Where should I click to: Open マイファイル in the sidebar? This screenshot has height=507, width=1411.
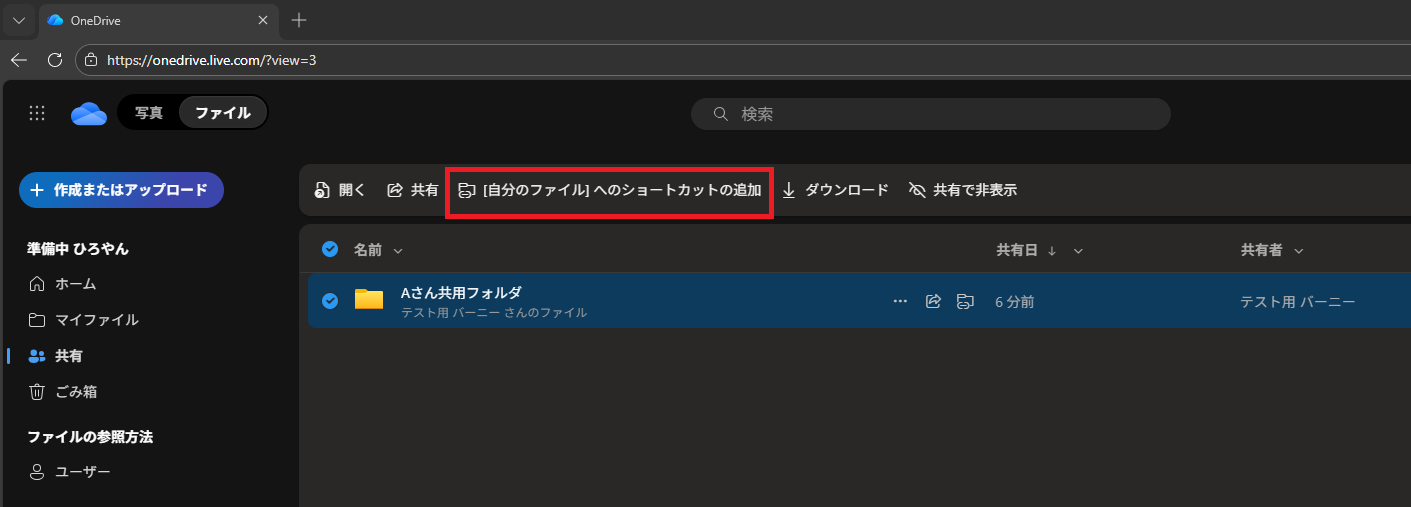pos(96,320)
